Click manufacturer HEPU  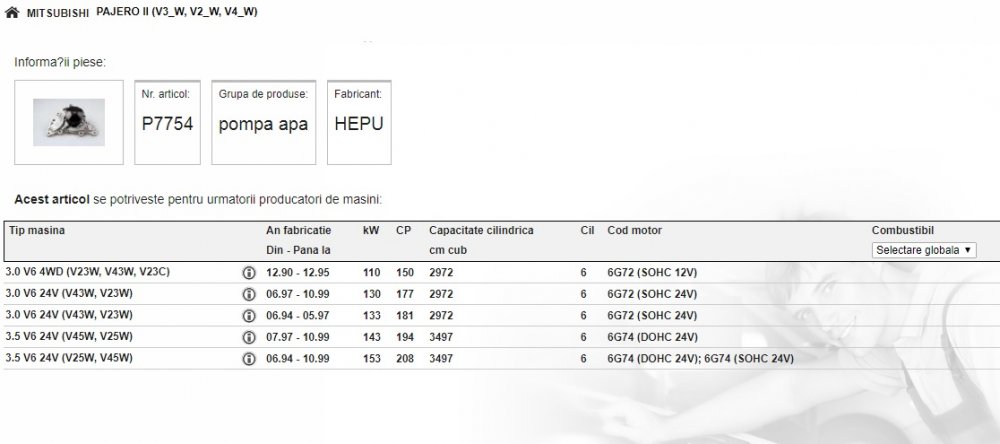[x=359, y=124]
